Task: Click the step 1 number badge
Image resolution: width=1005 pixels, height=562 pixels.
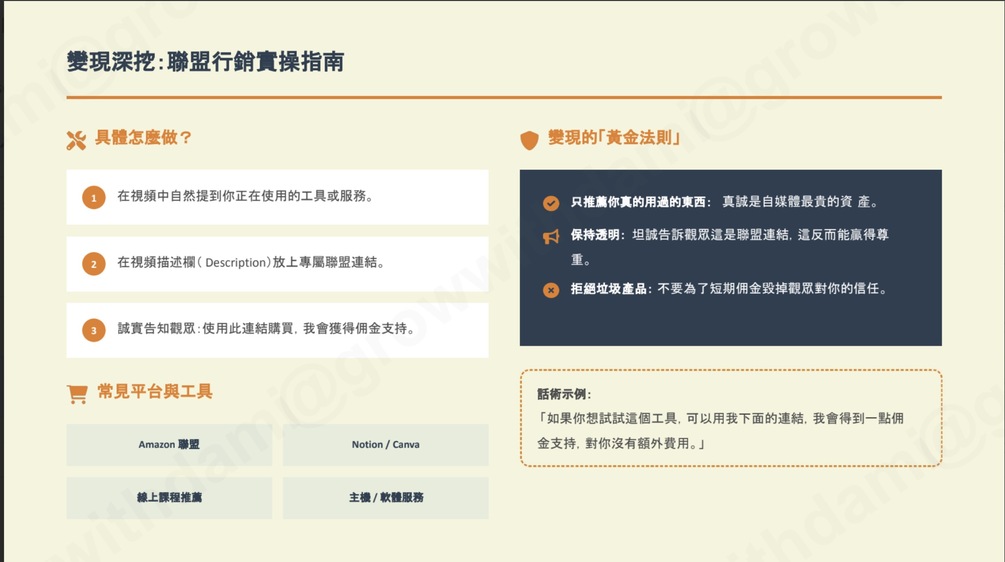Action: click(94, 197)
